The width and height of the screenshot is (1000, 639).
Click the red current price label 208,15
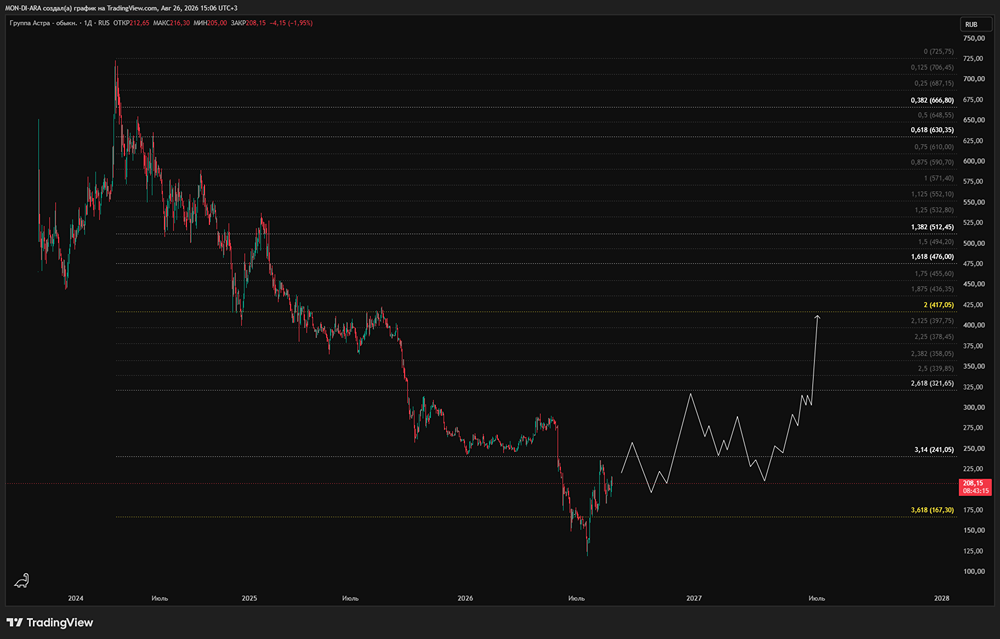click(975, 487)
